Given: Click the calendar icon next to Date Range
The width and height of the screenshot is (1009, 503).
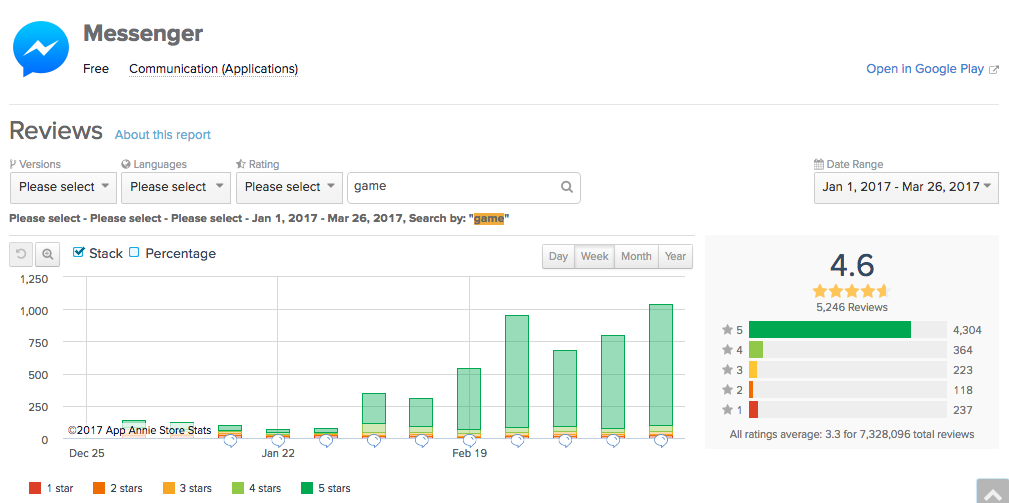Looking at the screenshot, I should click(x=819, y=164).
